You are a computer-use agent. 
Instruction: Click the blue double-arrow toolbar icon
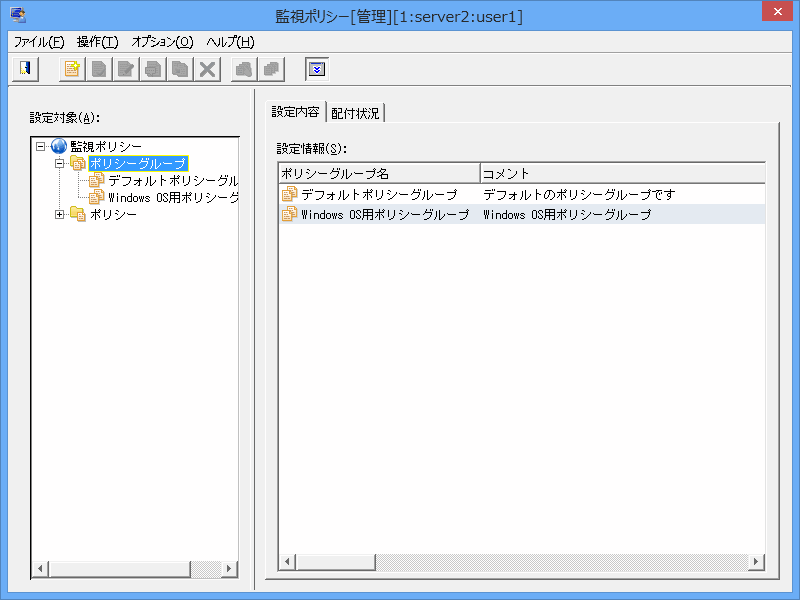316,69
